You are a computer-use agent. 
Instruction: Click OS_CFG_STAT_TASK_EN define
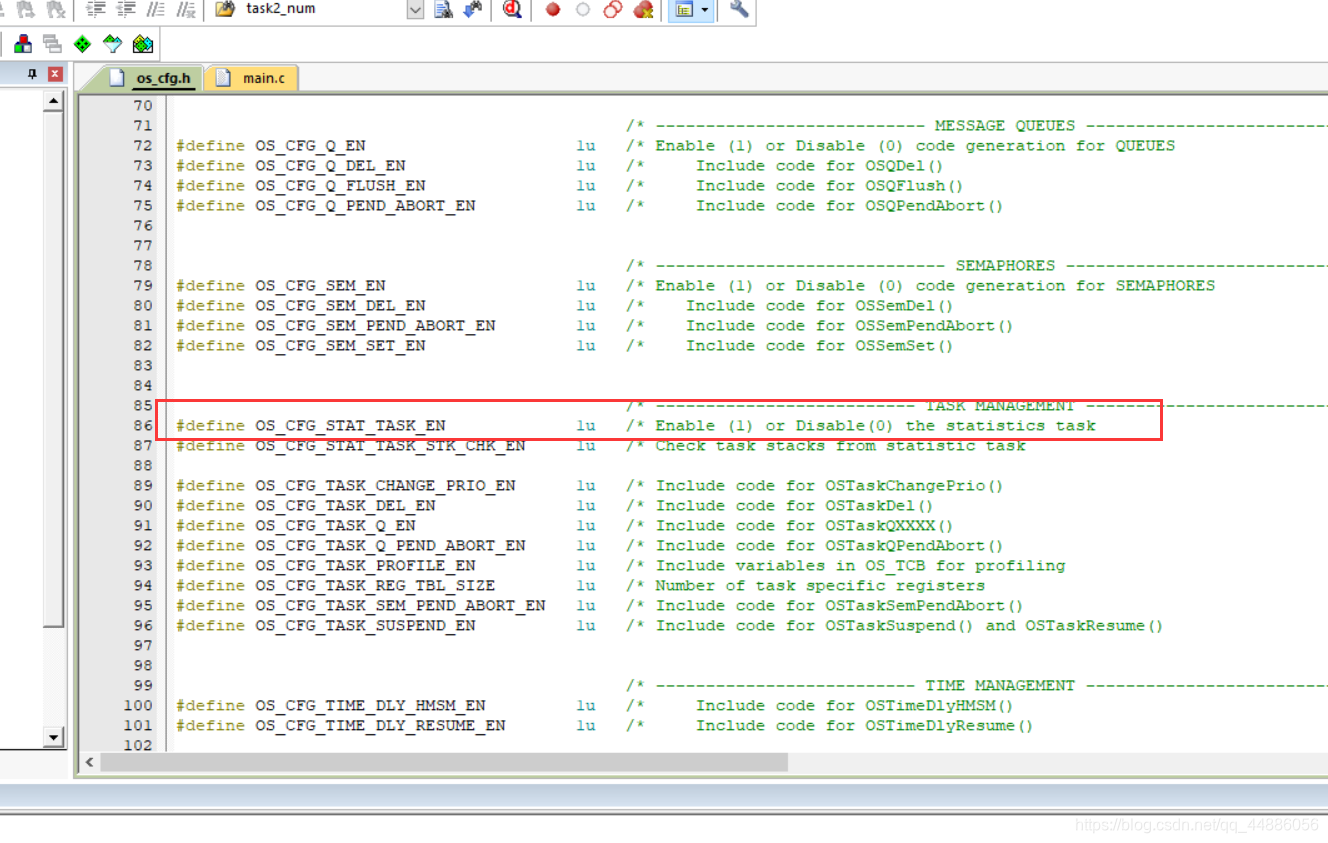pos(350,426)
